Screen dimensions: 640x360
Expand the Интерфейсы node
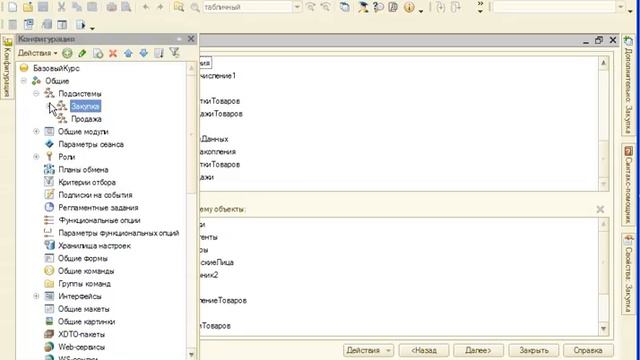tap(36, 296)
